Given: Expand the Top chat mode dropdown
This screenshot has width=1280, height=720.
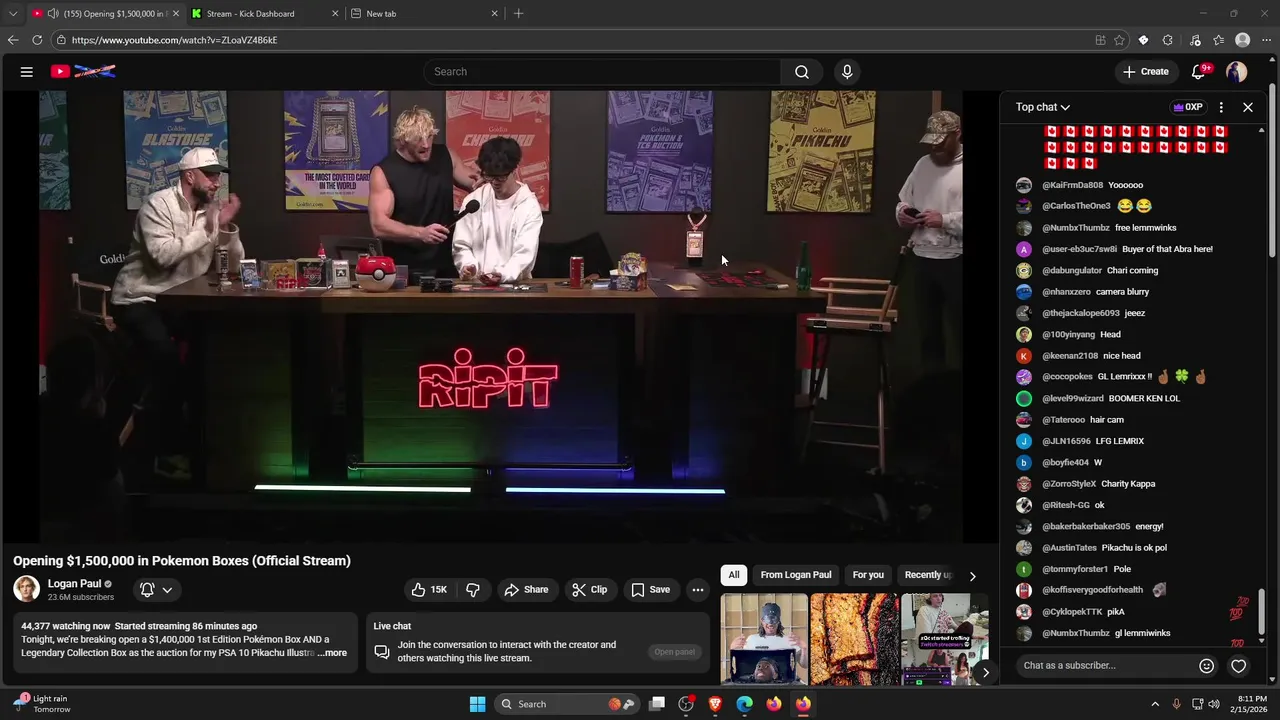Looking at the screenshot, I should 1043,107.
